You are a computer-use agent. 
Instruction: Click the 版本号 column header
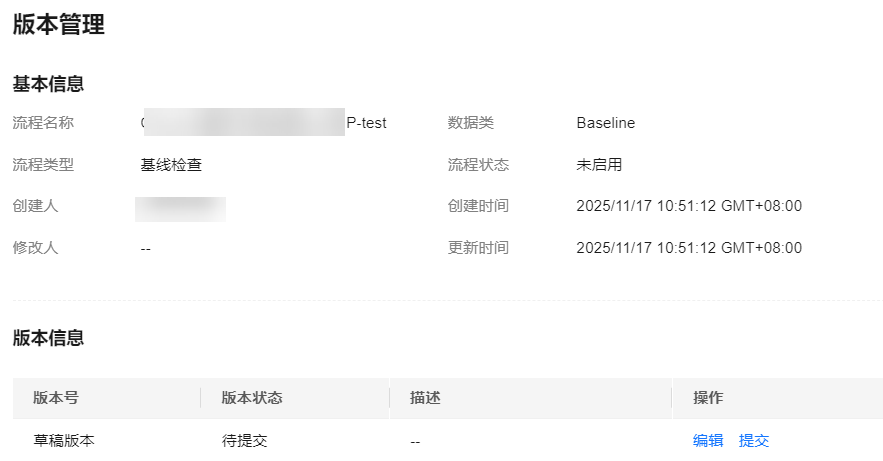[56, 398]
